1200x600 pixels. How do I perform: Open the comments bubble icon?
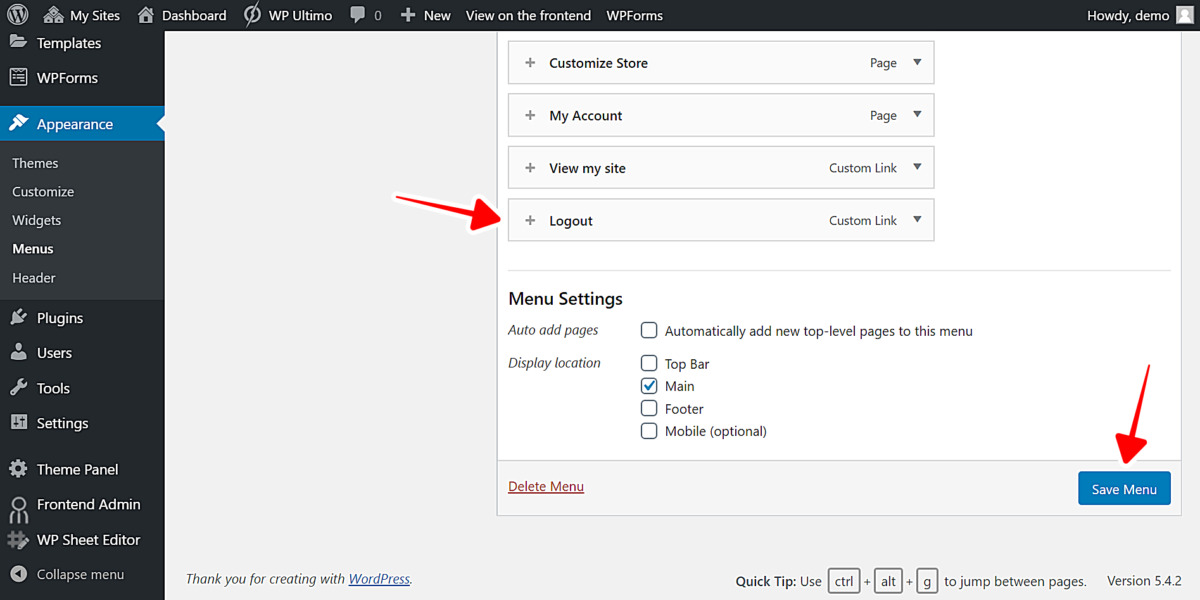[355, 15]
